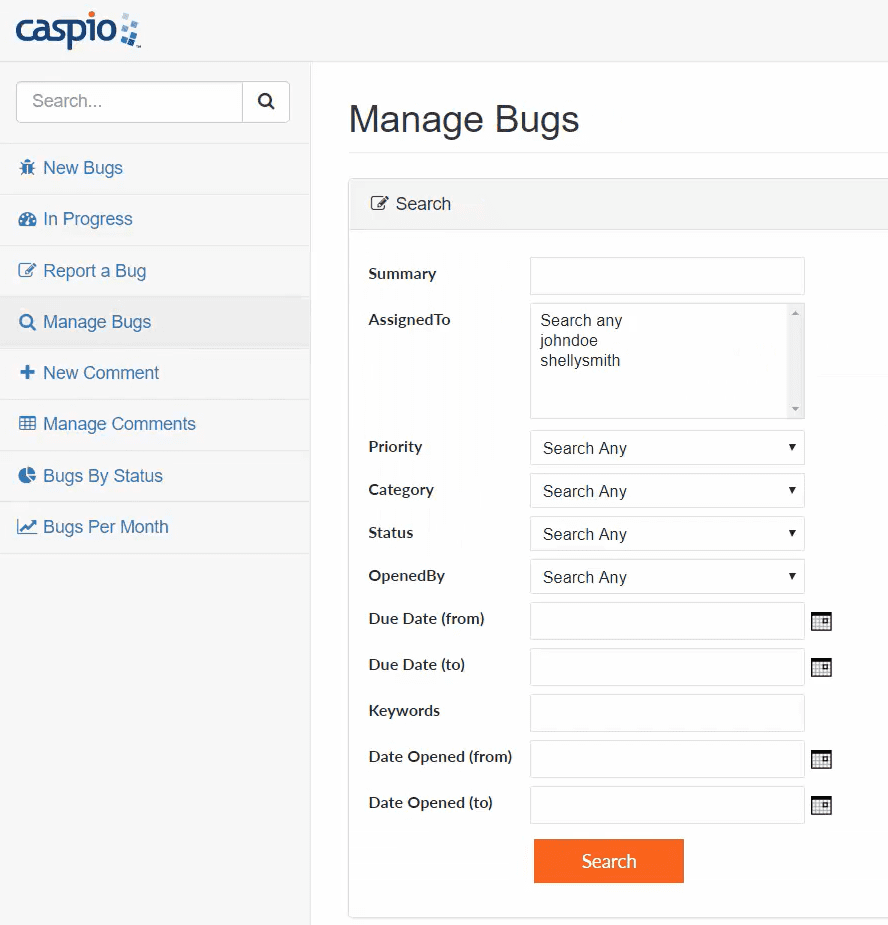Expand the Category dropdown
The width and height of the screenshot is (888, 925).
pyautogui.click(x=667, y=491)
